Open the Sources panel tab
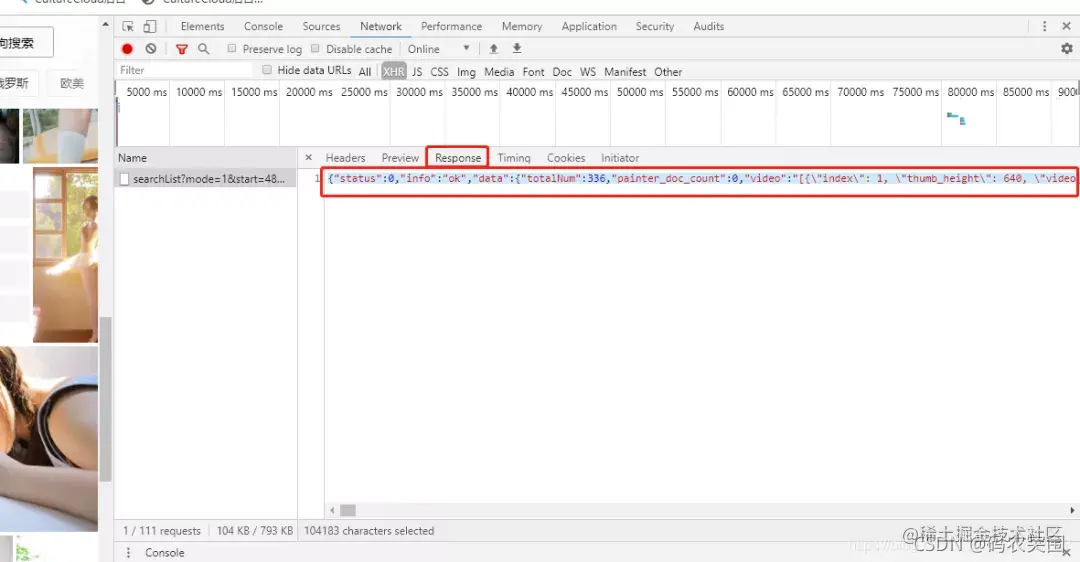1080x562 pixels. tap(321, 26)
